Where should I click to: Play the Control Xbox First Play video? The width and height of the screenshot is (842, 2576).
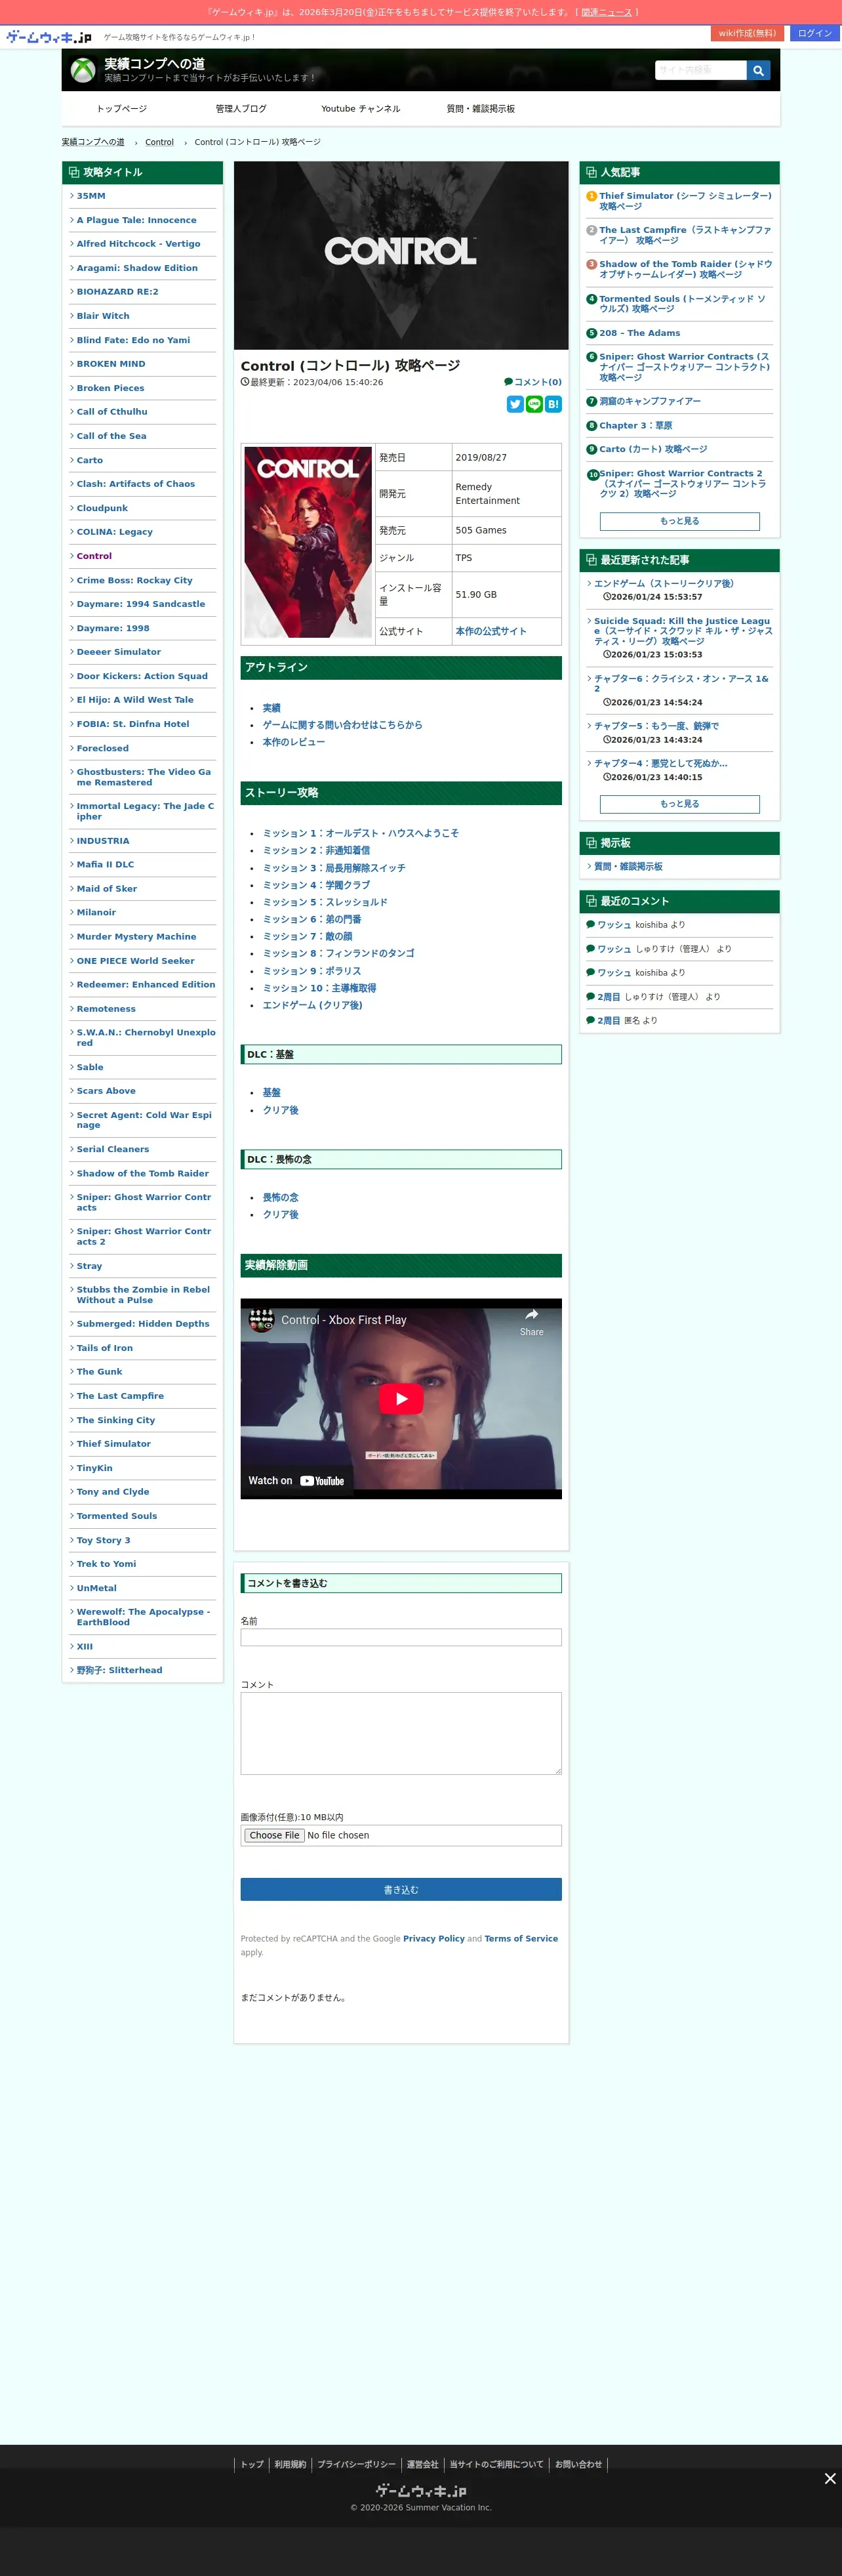(401, 1398)
